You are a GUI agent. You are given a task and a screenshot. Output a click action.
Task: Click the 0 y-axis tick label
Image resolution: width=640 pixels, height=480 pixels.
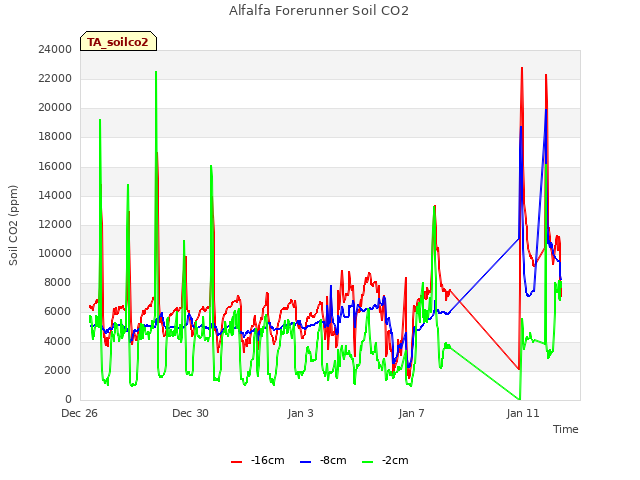(x=68, y=400)
